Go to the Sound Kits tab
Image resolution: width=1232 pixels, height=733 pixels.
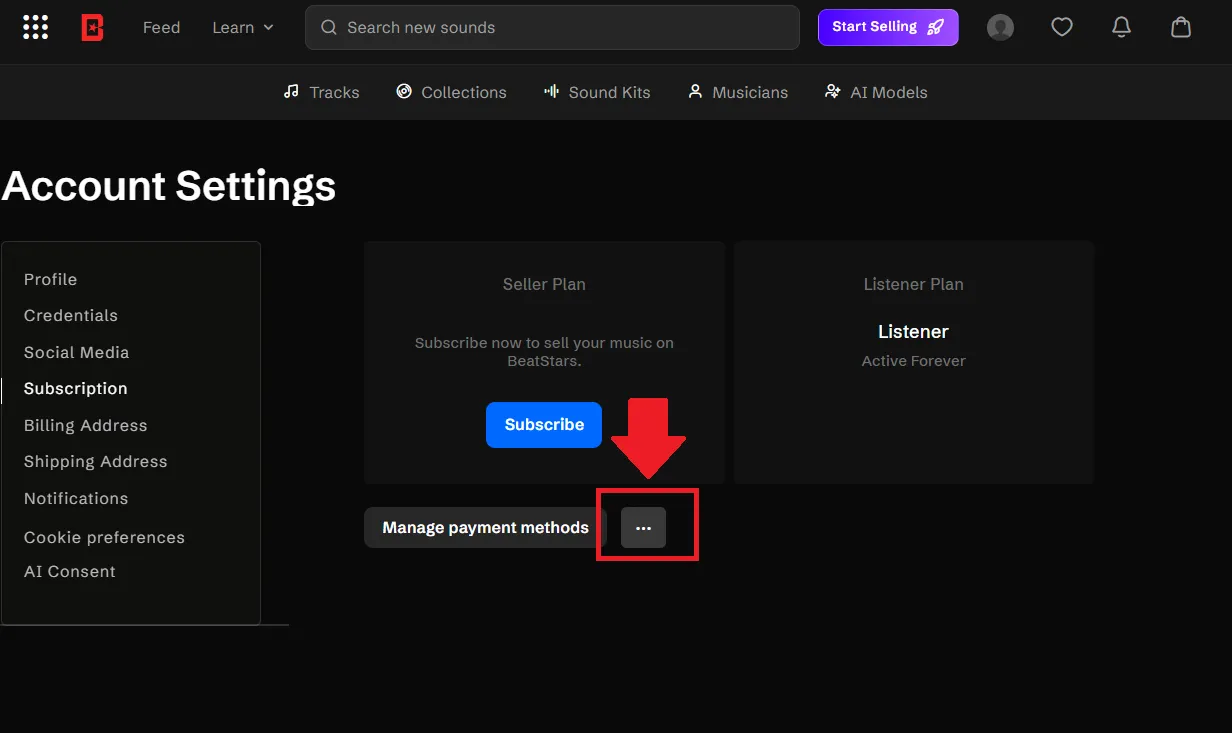pyautogui.click(x=597, y=92)
